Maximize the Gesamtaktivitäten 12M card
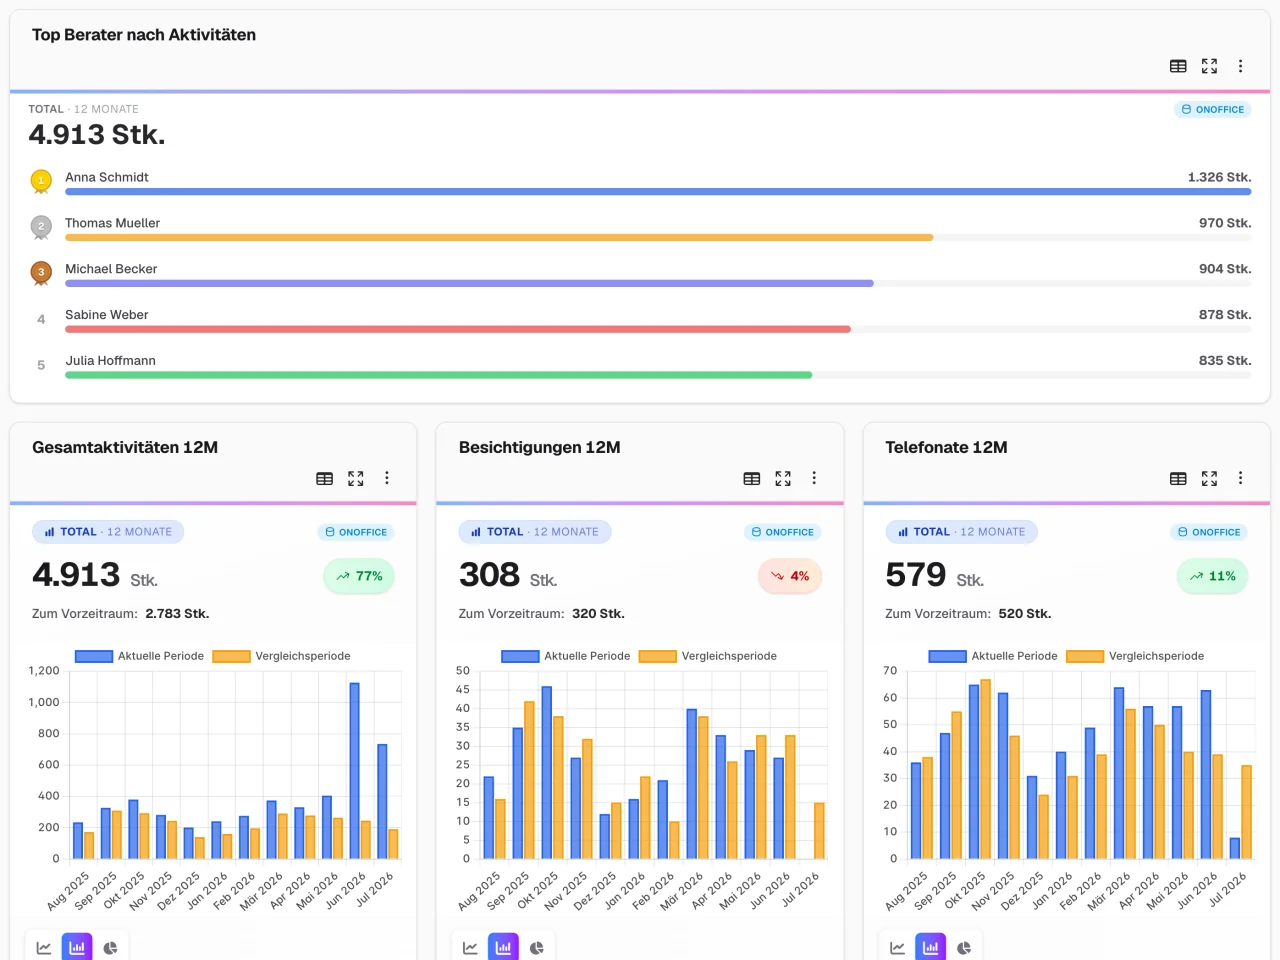Image resolution: width=1280 pixels, height=960 pixels. [356, 479]
